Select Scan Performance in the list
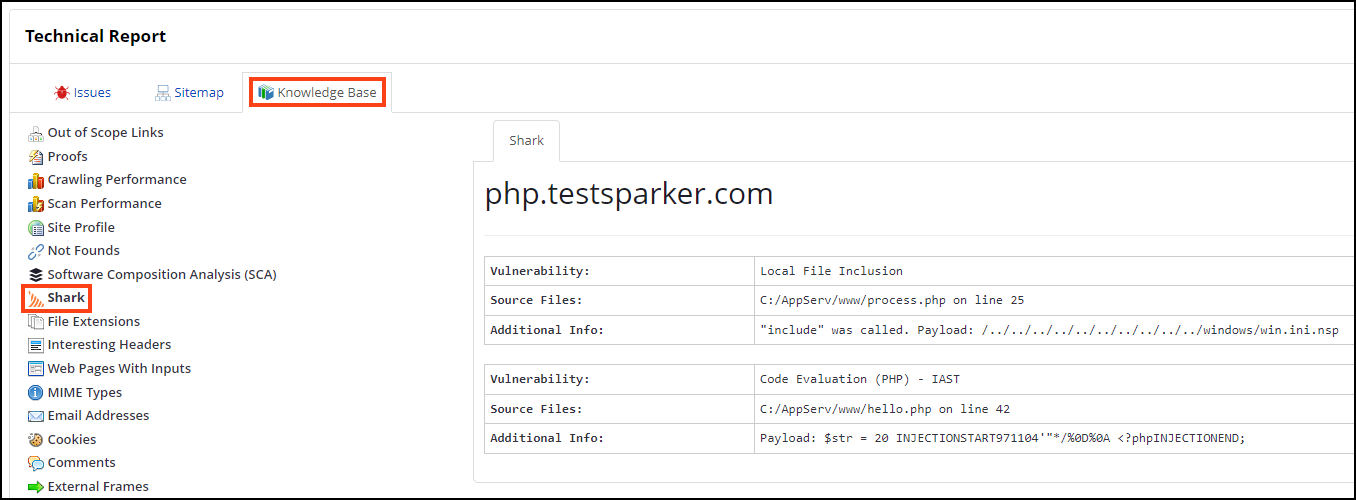The image size is (1356, 500). (x=104, y=204)
